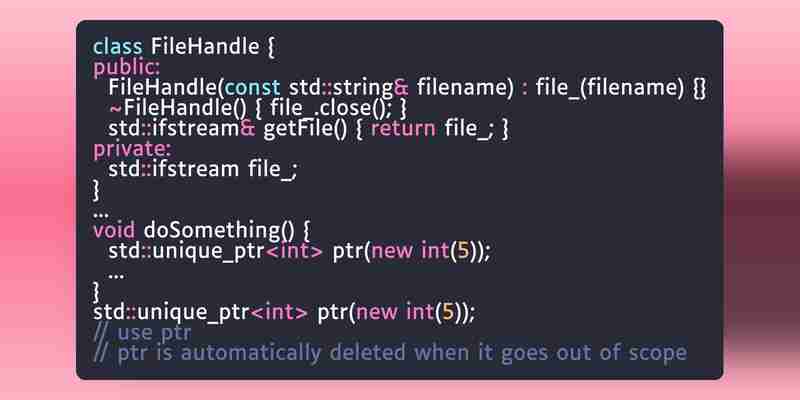Click the 'filename)' parameter after std::string&
800x400 pixels.
(x=465, y=88)
